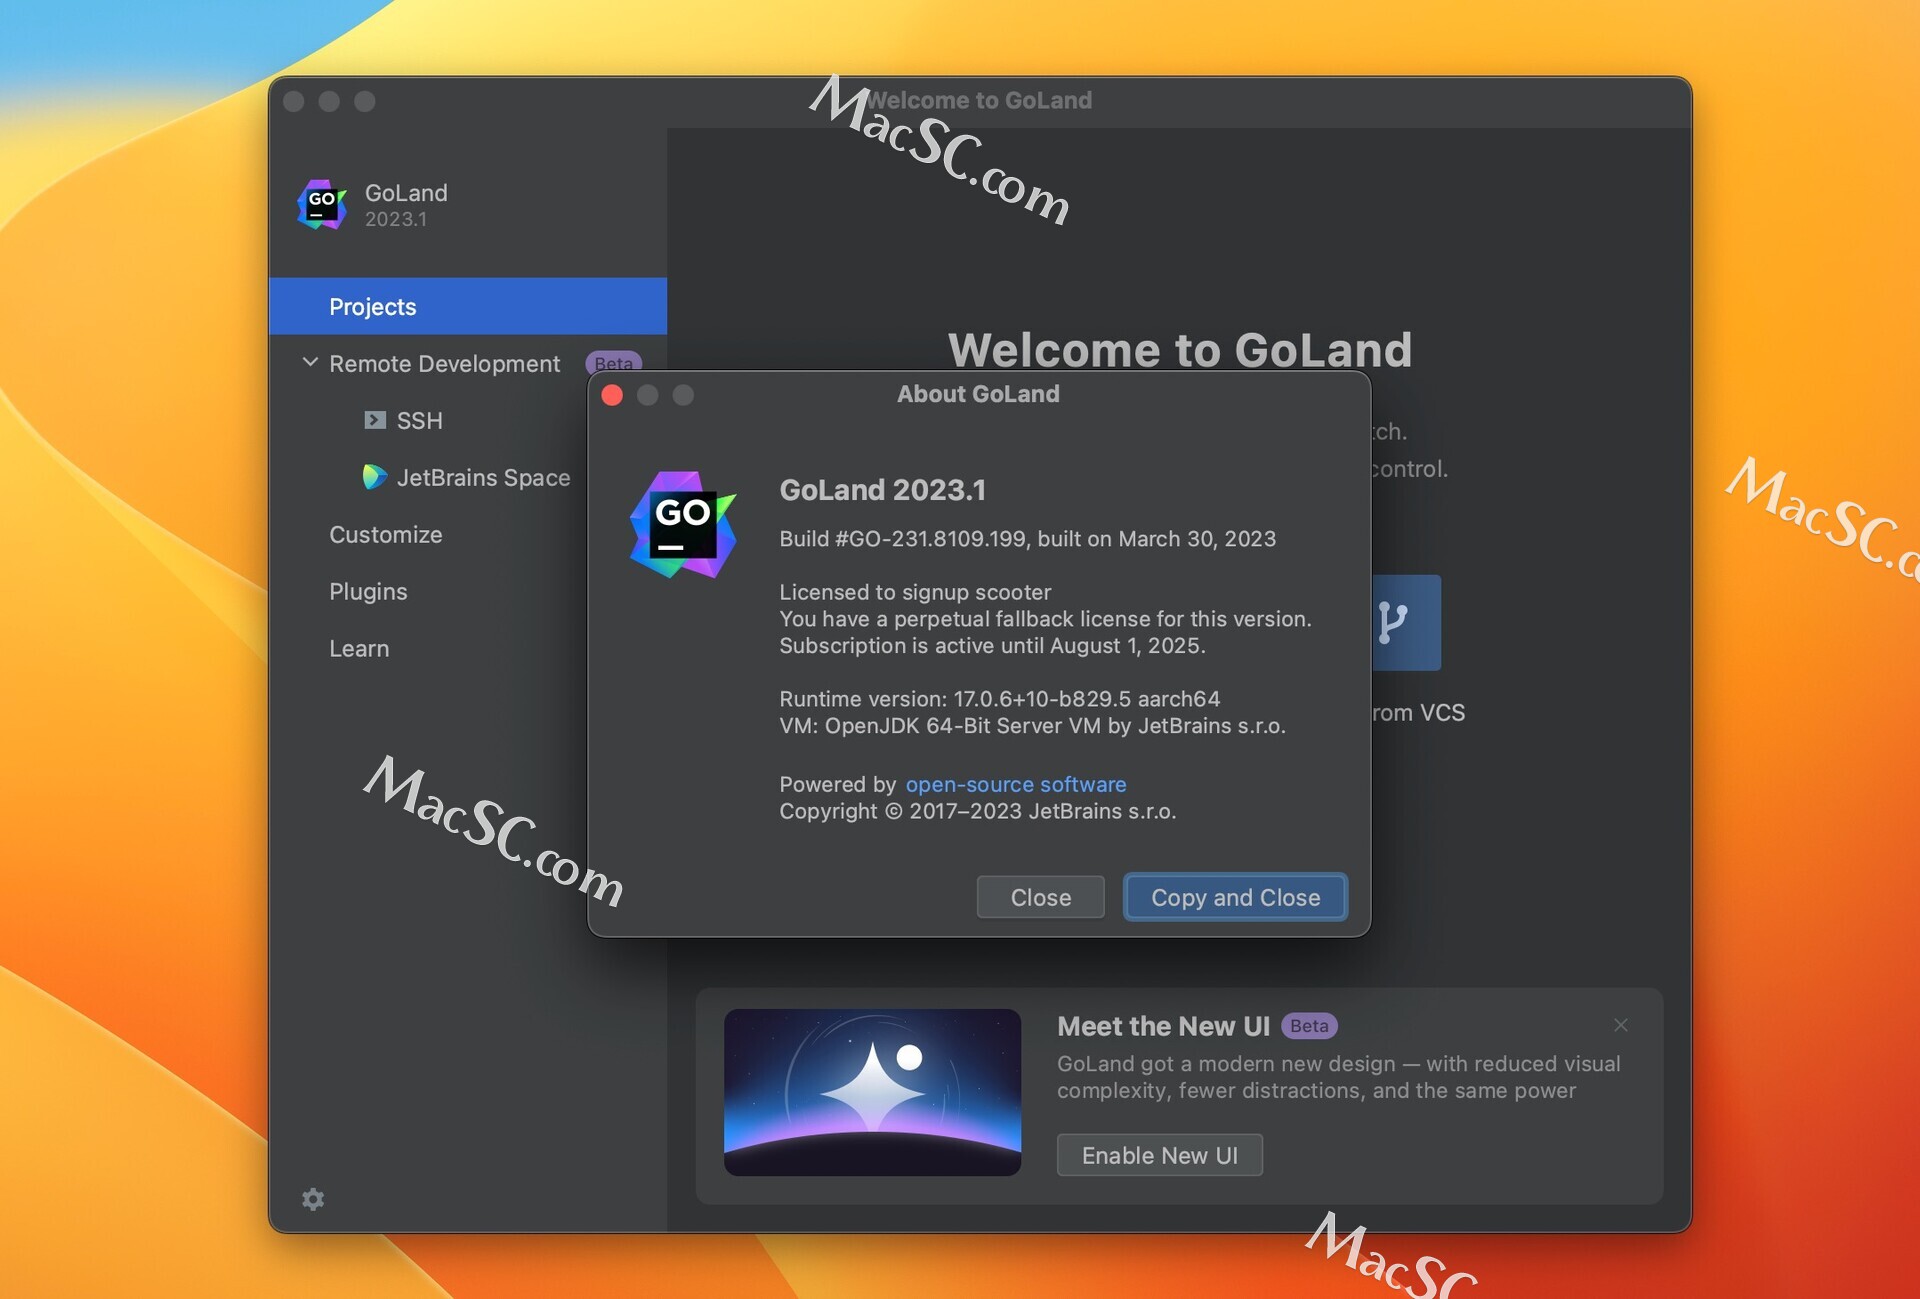Click the JetBrains Space icon
The image size is (1920, 1299).
pyautogui.click(x=374, y=477)
